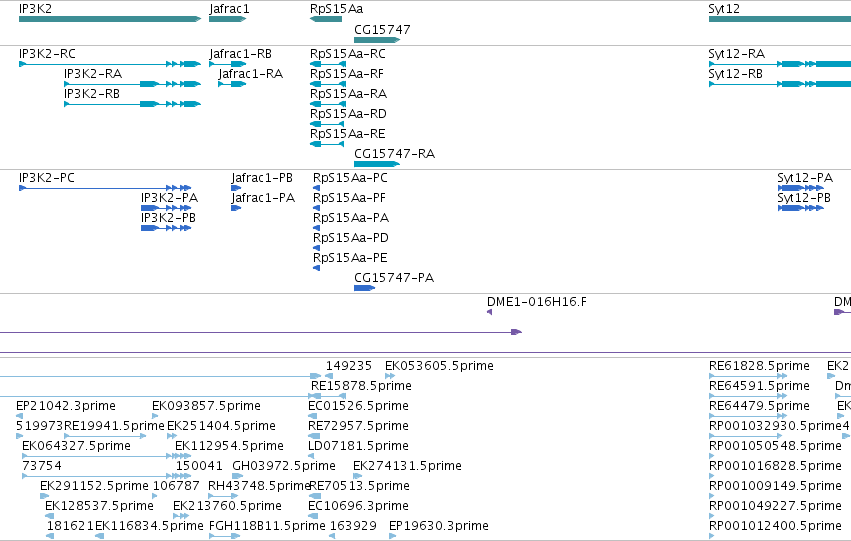Select EST EK291152.5prime

45,496
